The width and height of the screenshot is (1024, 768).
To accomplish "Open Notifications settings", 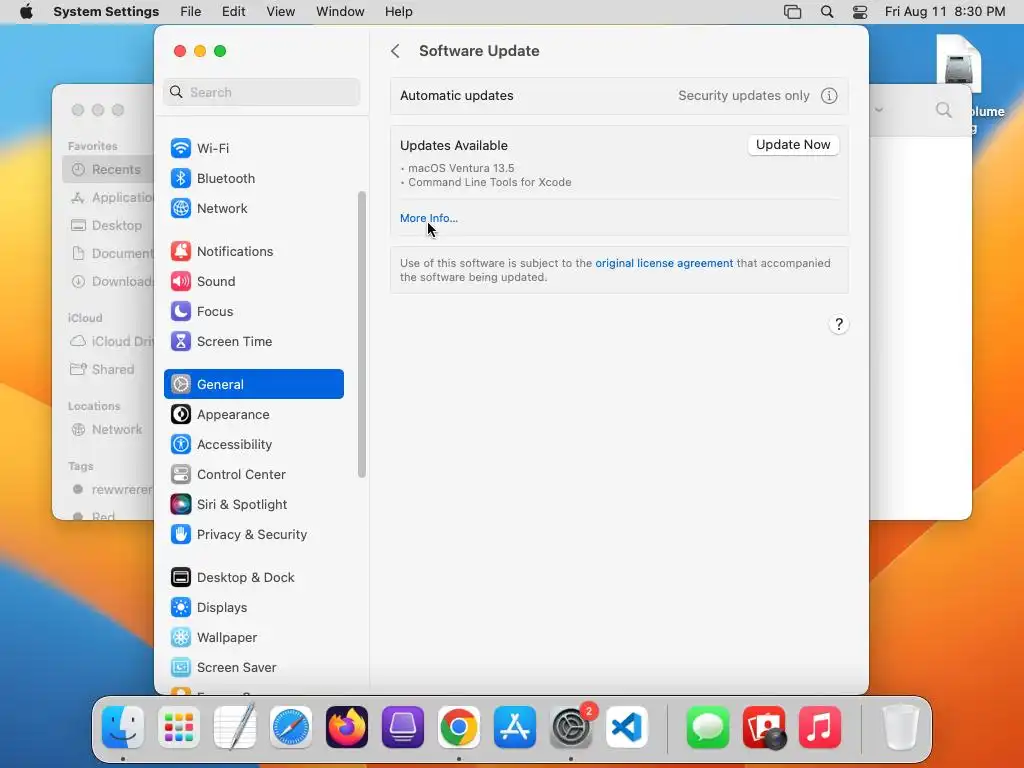I will [x=253, y=251].
